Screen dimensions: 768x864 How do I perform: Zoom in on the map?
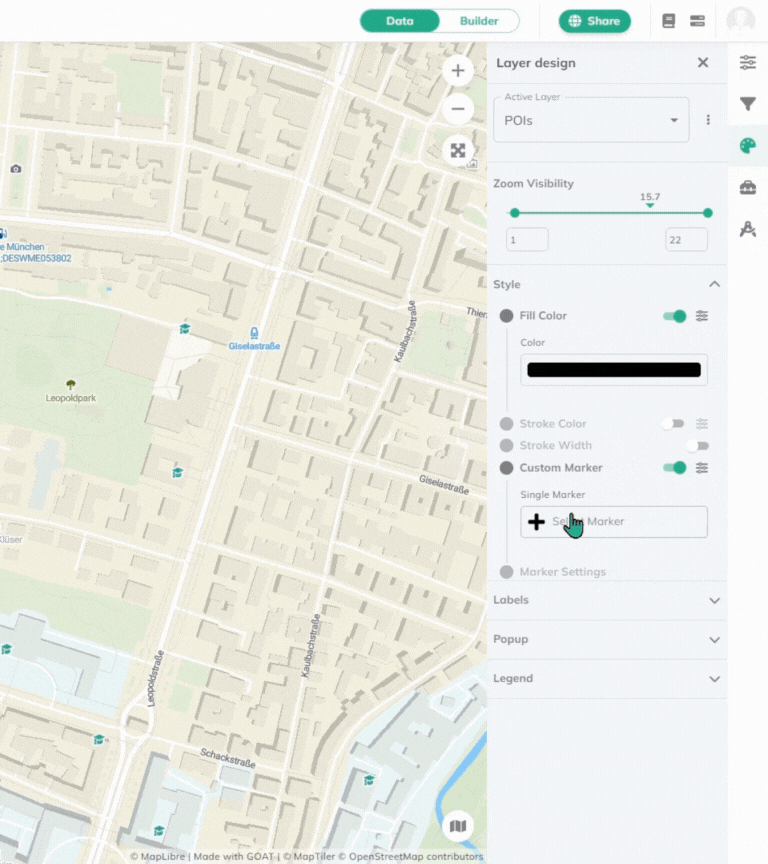tap(457, 70)
